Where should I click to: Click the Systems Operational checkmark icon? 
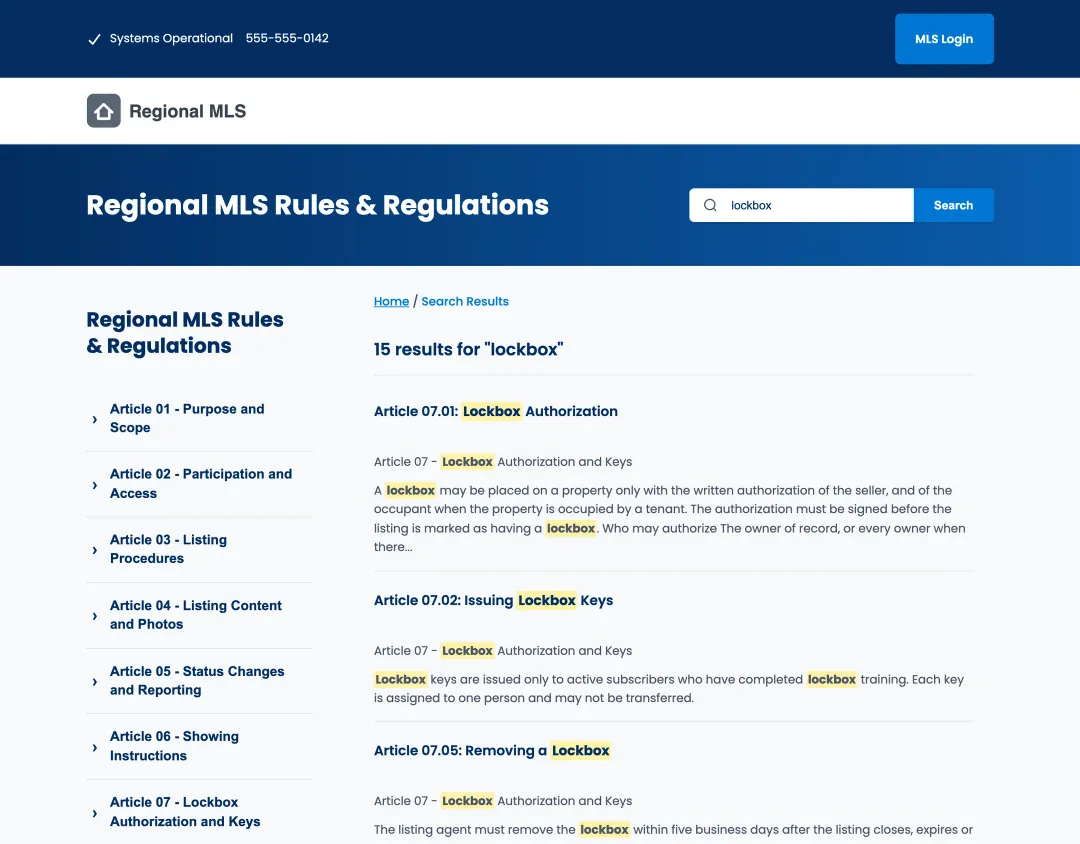click(x=94, y=39)
